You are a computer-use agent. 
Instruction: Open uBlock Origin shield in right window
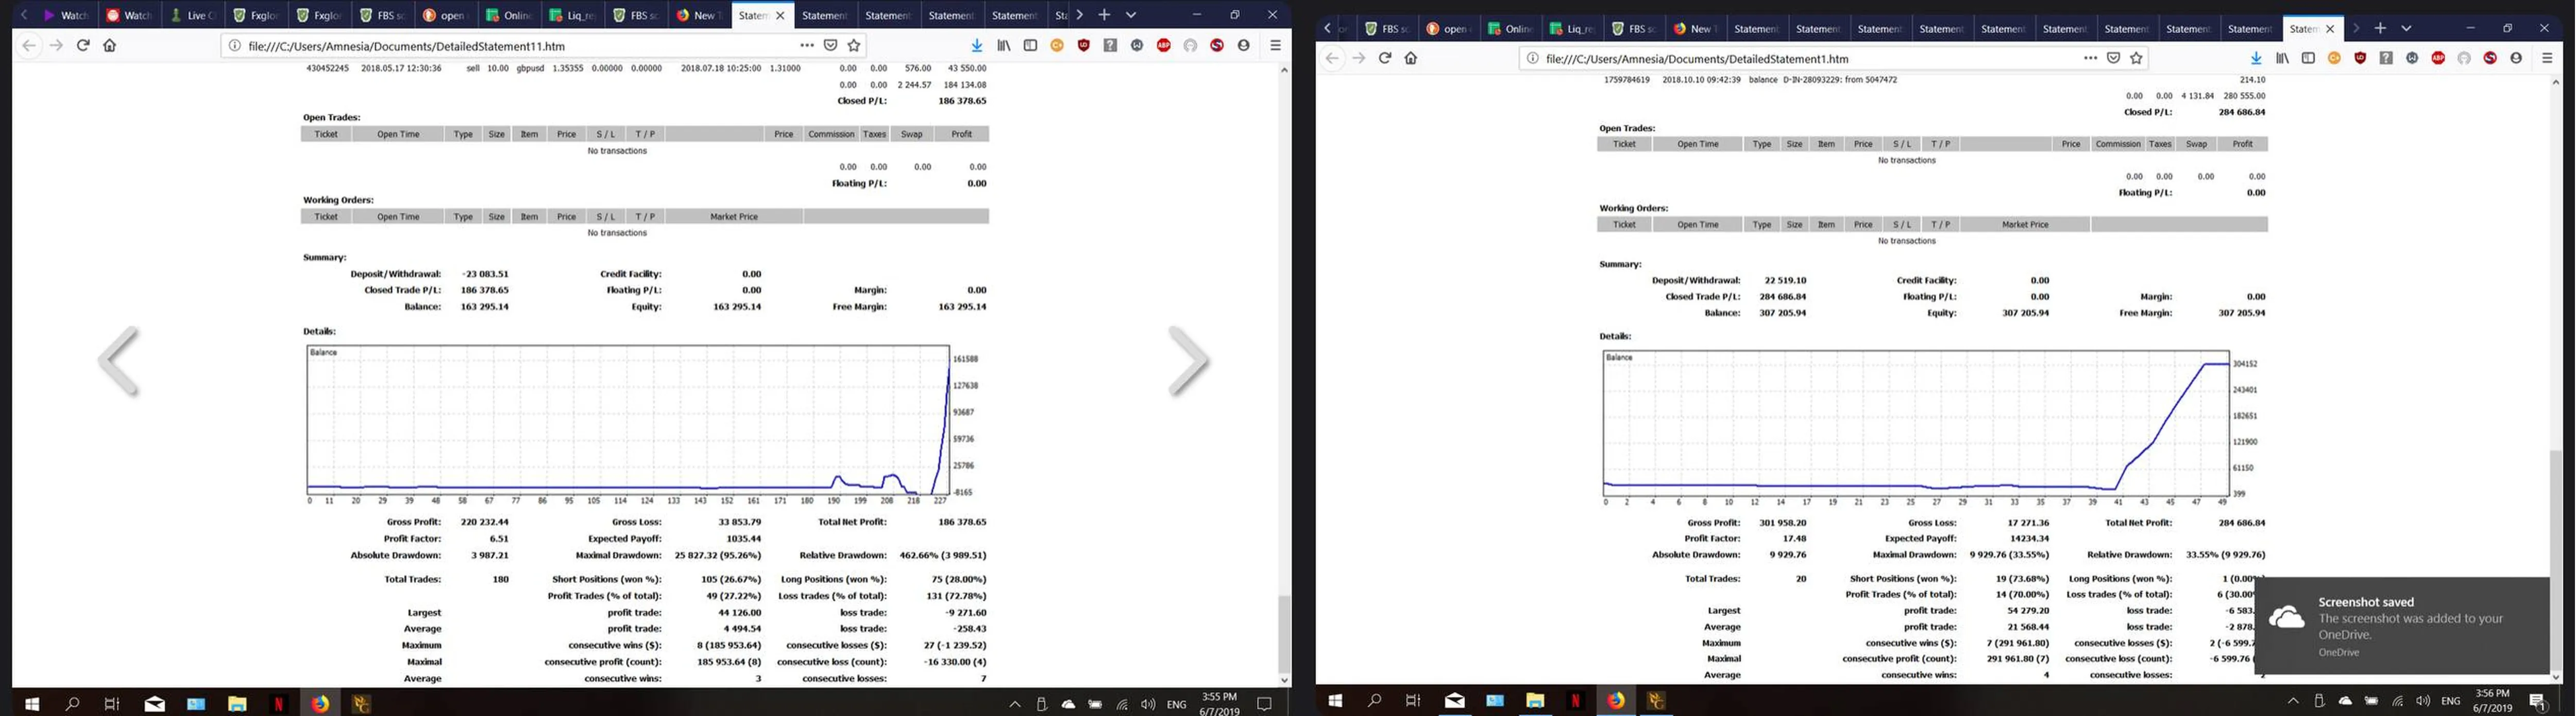click(2360, 58)
